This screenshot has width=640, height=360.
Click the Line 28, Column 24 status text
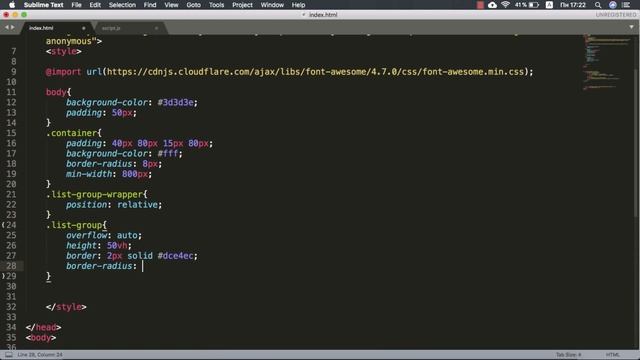tap(40, 355)
